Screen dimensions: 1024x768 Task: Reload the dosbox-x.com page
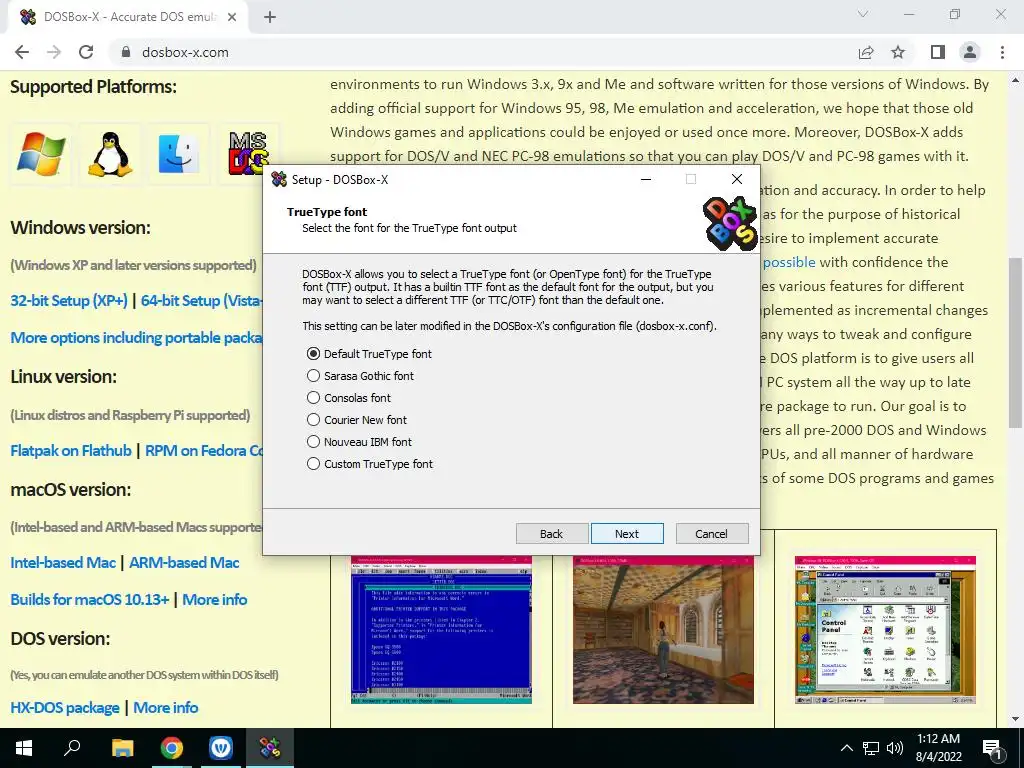(x=86, y=52)
